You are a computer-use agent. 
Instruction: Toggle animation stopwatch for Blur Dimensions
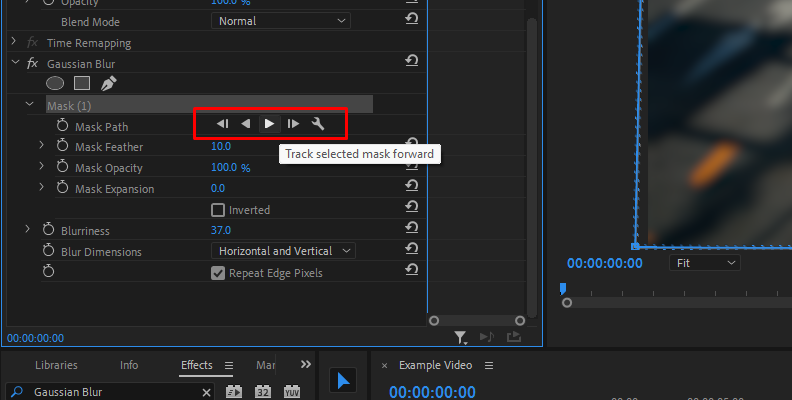48,250
